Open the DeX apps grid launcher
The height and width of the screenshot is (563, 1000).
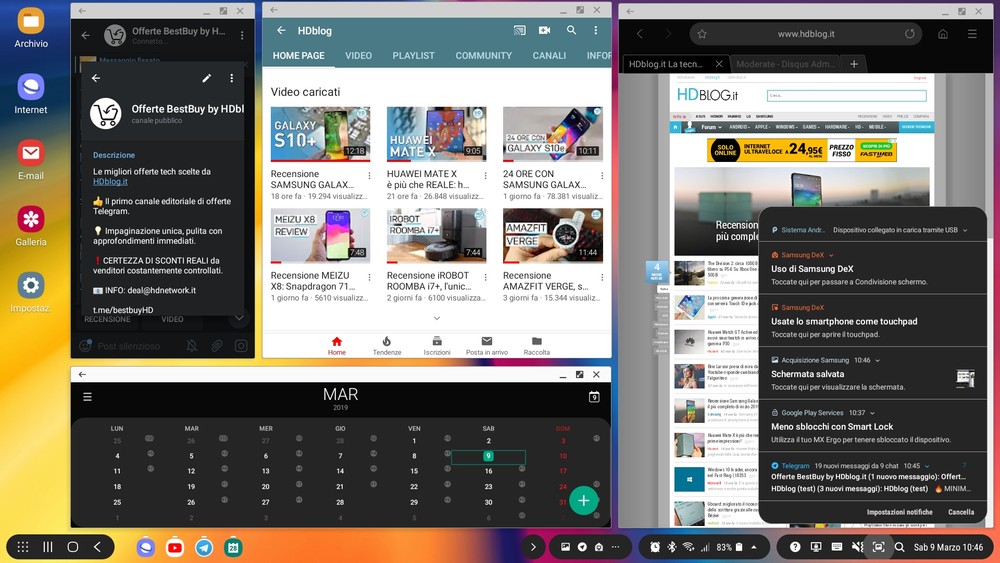click(x=23, y=546)
